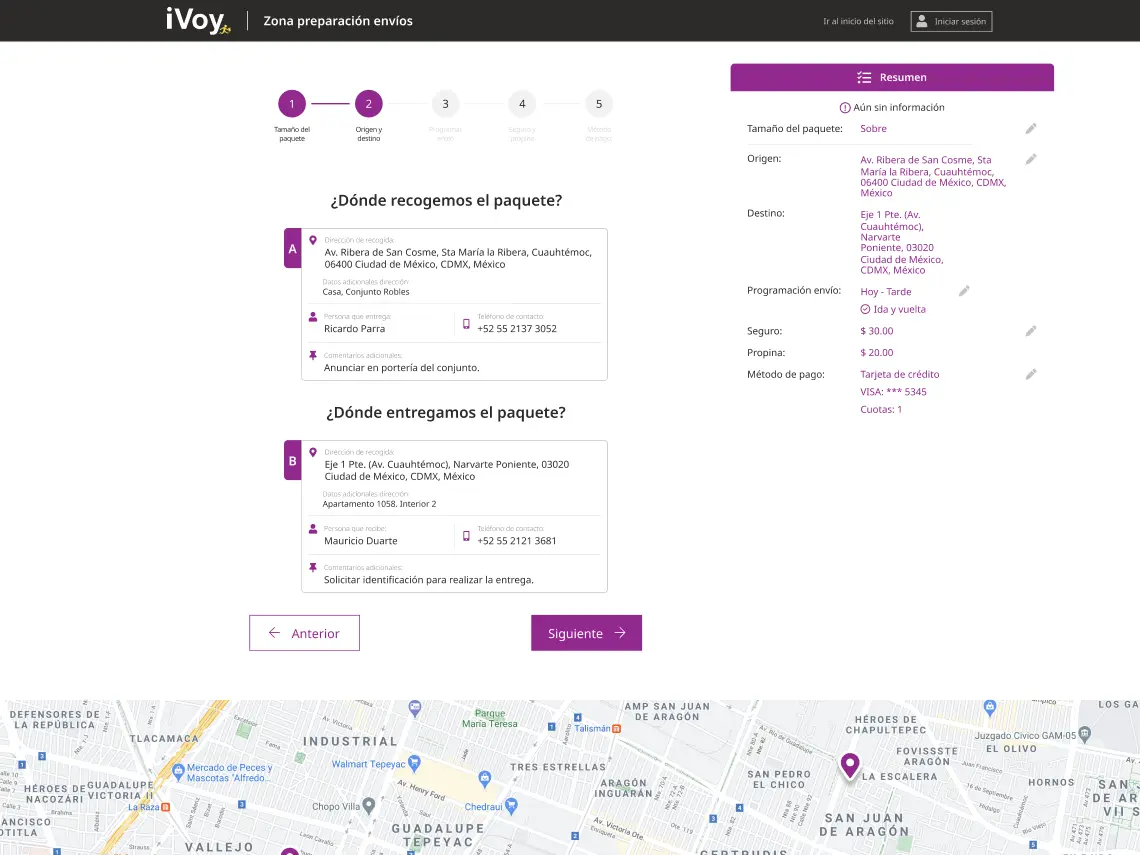Image resolution: width=1140 pixels, height=855 pixels.
Task: Edit package size with pencil icon
Action: click(1031, 129)
